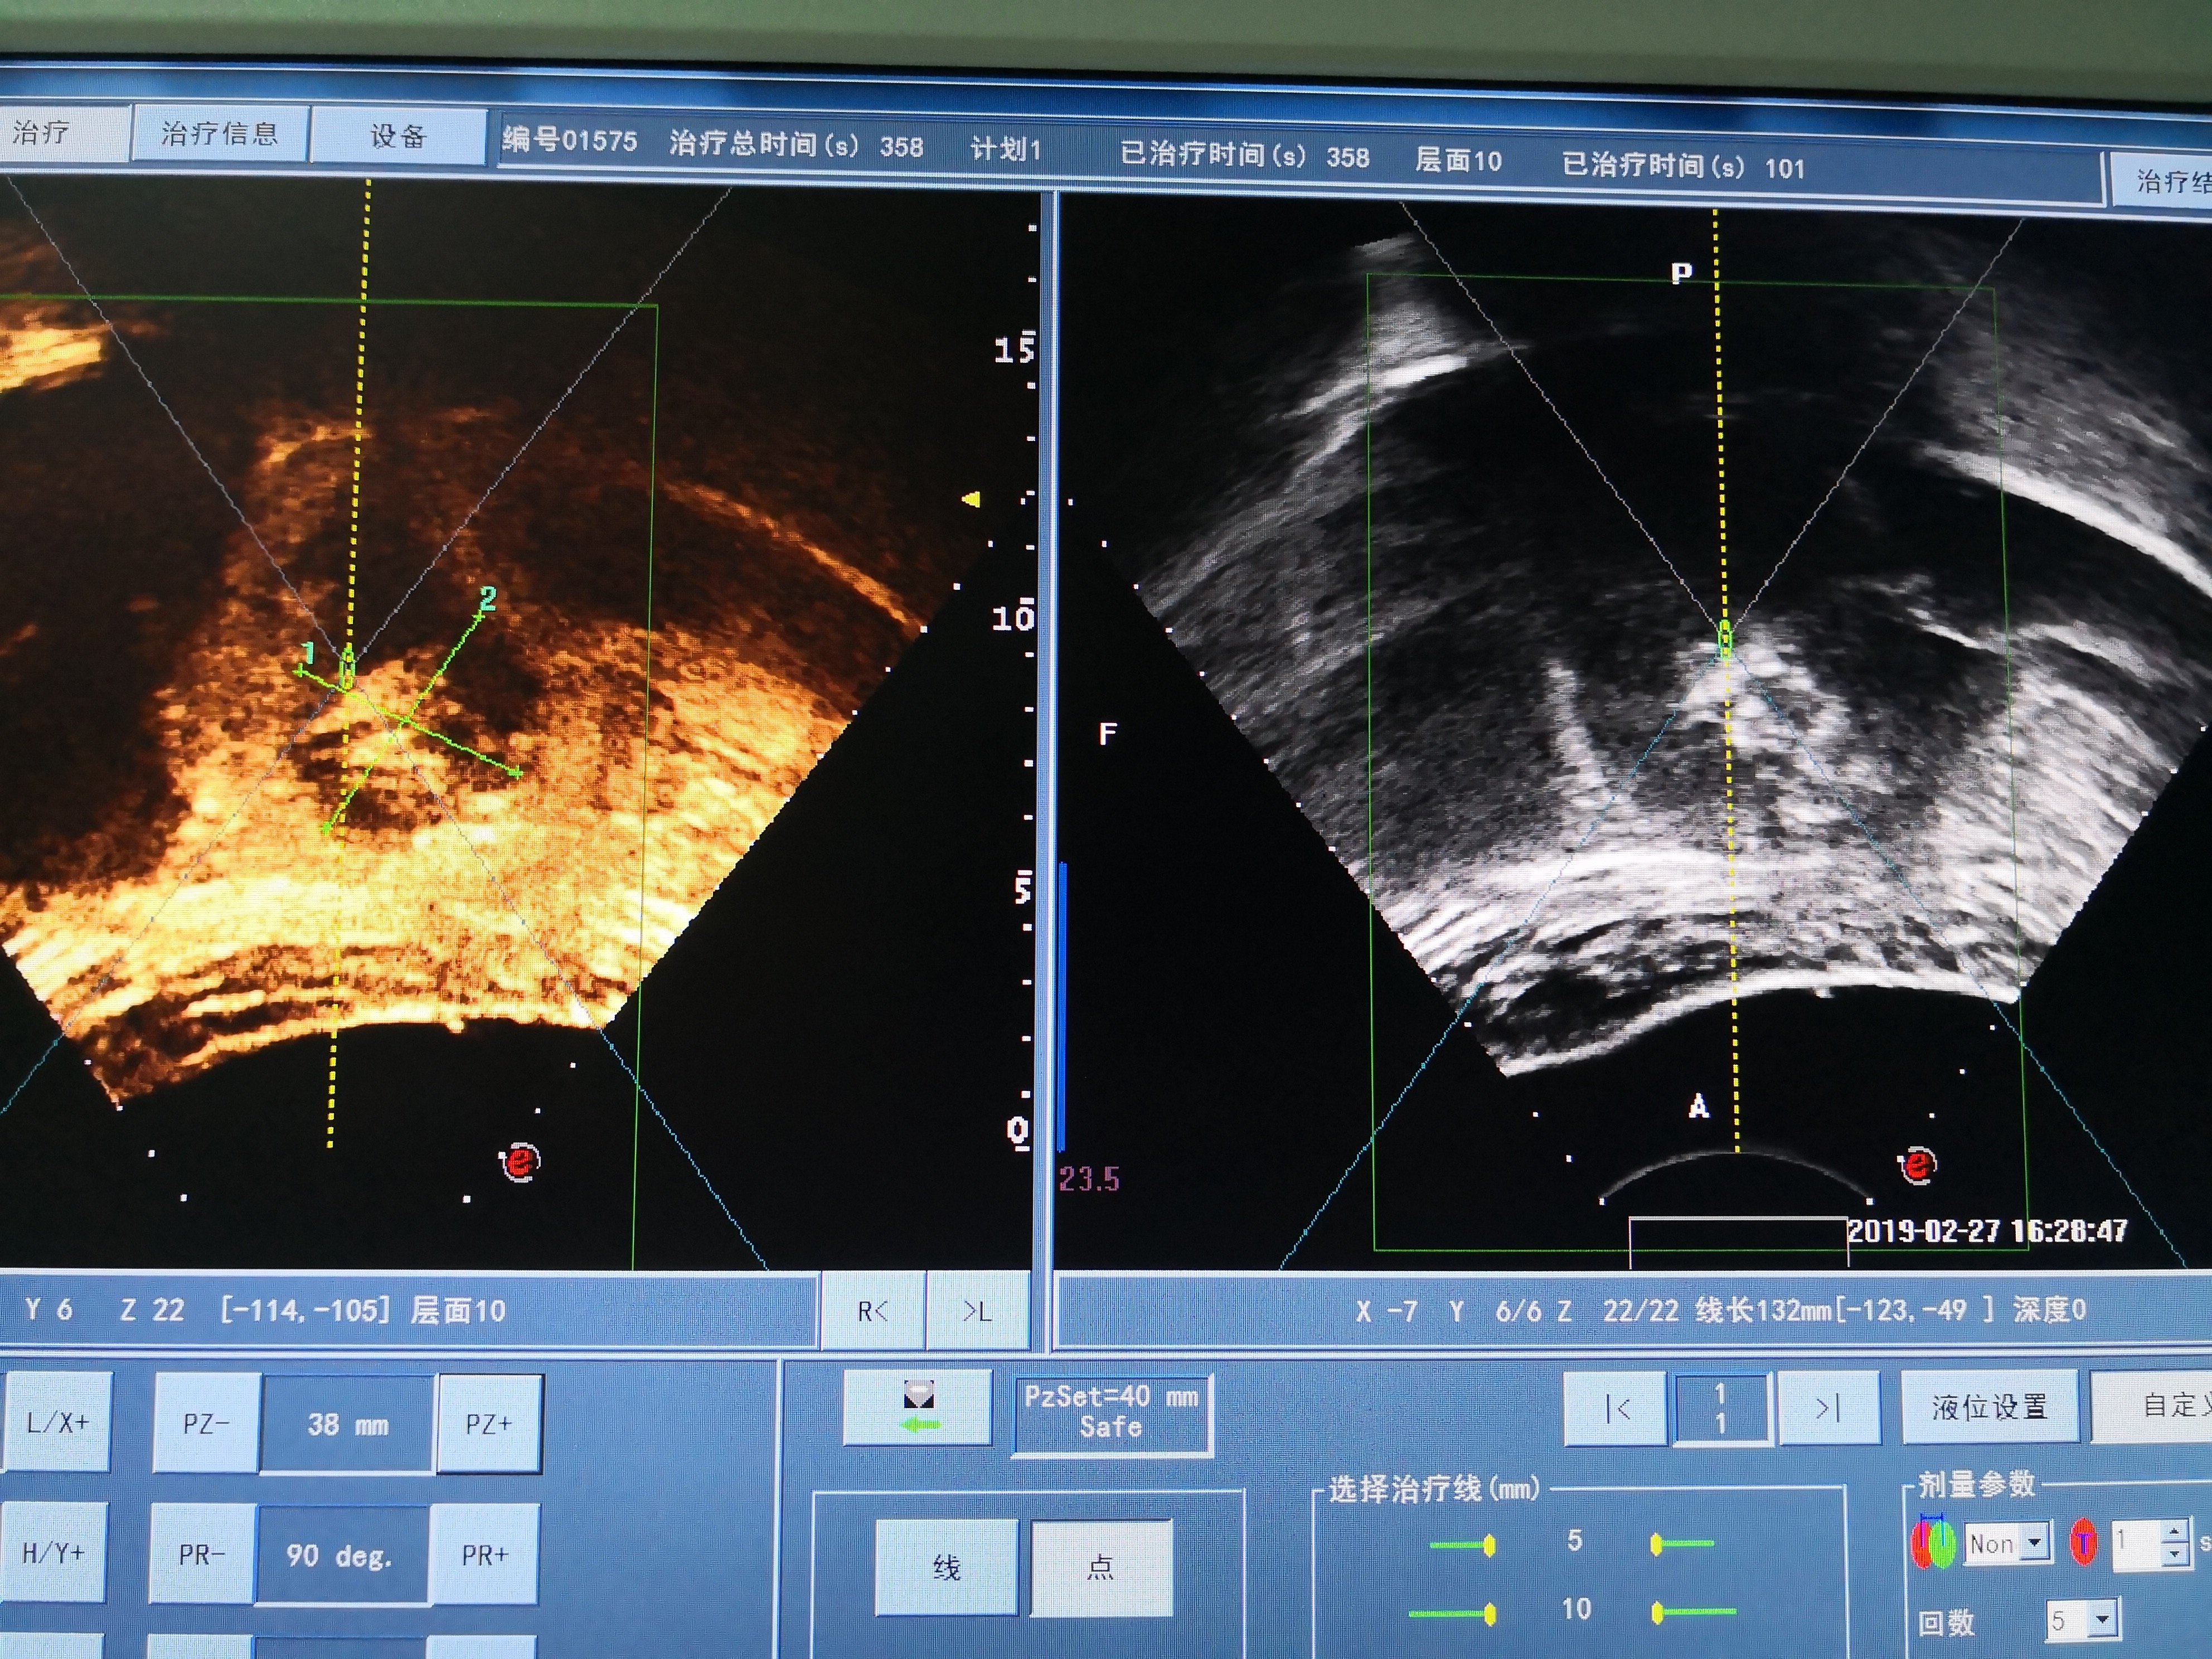
Task: Choose left 10 mm treatment line icon
Action: pyautogui.click(x=1453, y=1613)
